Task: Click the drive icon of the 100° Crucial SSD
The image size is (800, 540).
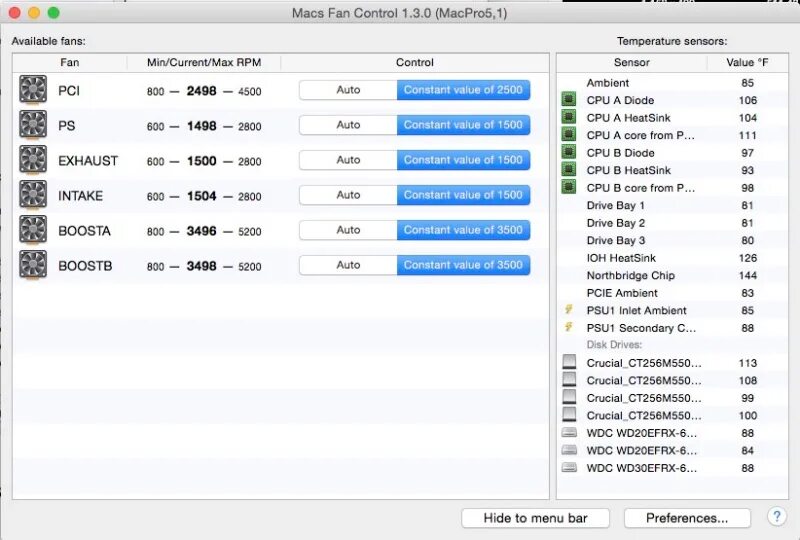Action: click(x=569, y=414)
